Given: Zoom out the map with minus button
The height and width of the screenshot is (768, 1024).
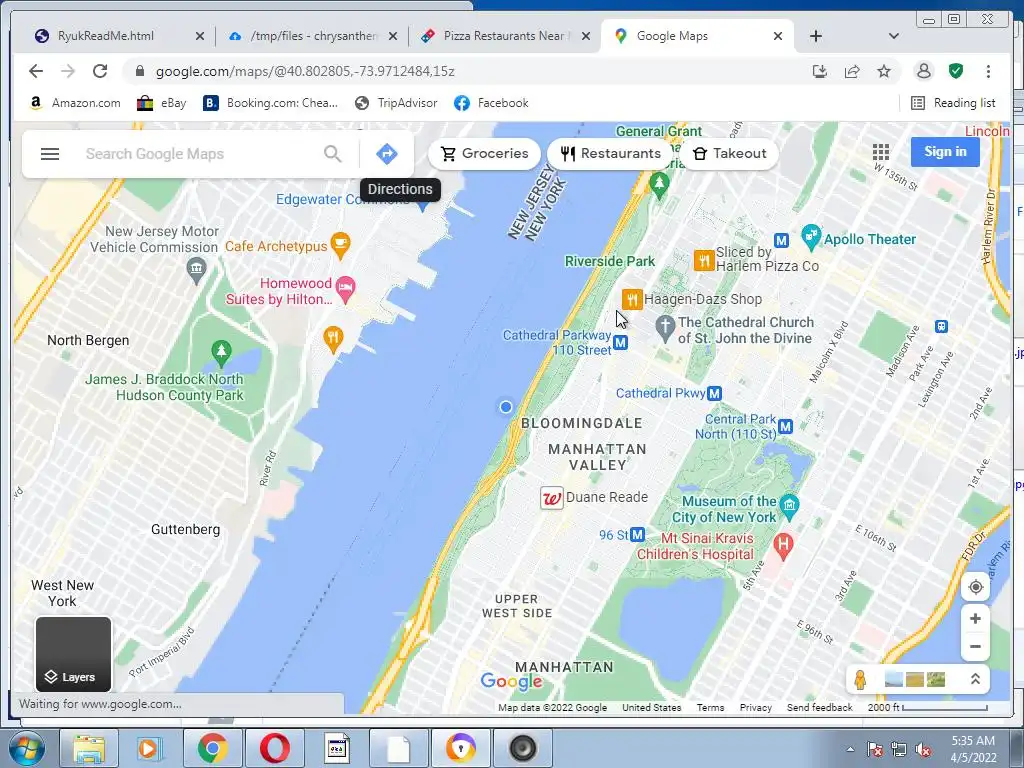Looking at the screenshot, I should pos(975,647).
